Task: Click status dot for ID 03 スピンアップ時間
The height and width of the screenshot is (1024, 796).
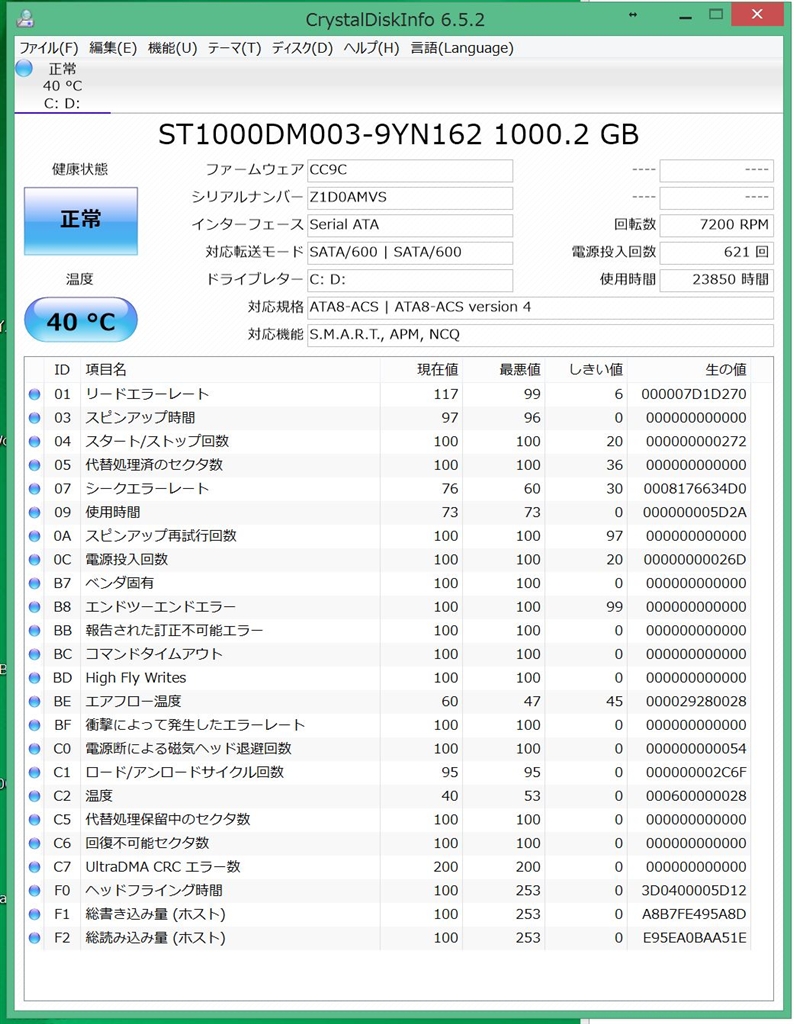Action: pyautogui.click(x=35, y=418)
